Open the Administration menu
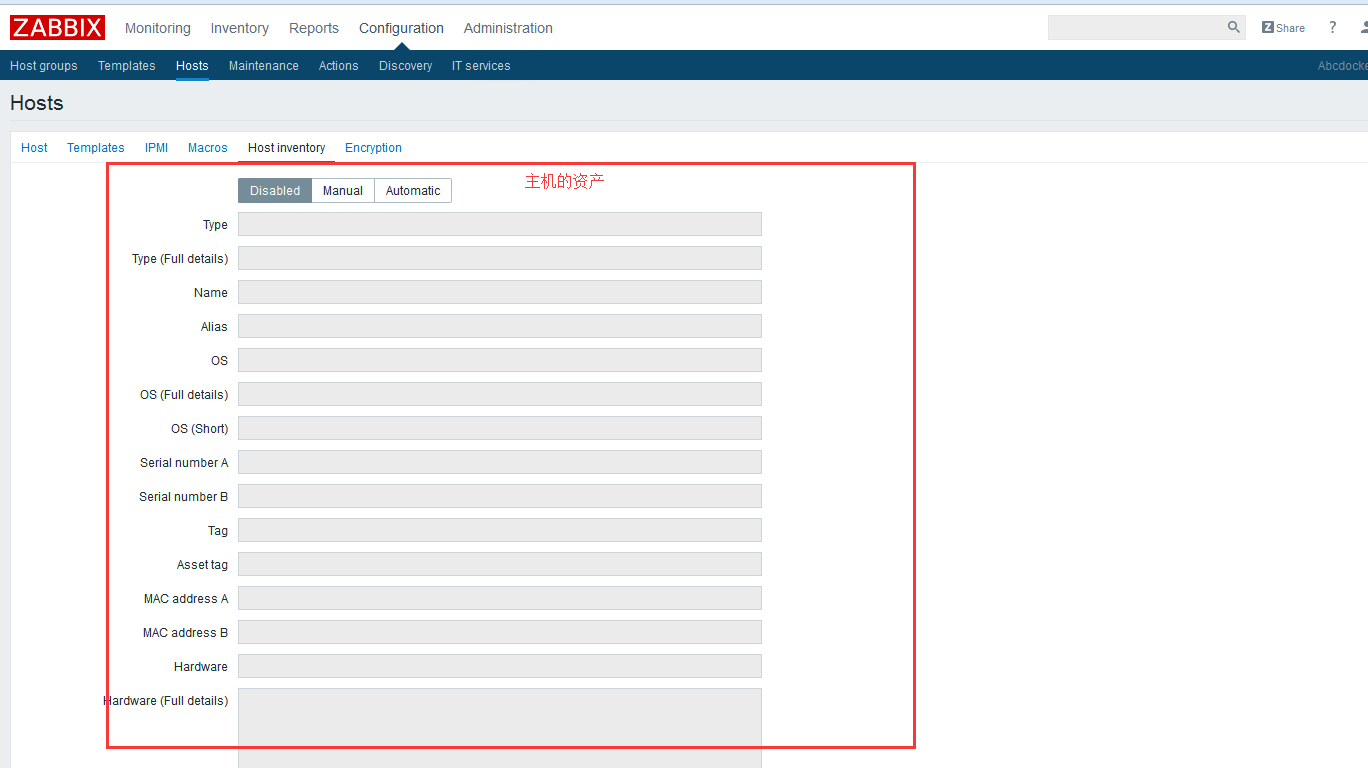Image resolution: width=1368 pixels, height=768 pixels. pos(508,28)
